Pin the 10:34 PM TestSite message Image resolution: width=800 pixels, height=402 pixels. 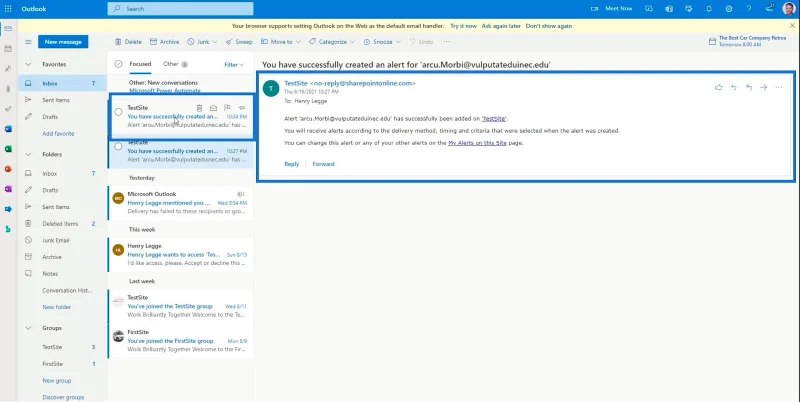(x=242, y=108)
